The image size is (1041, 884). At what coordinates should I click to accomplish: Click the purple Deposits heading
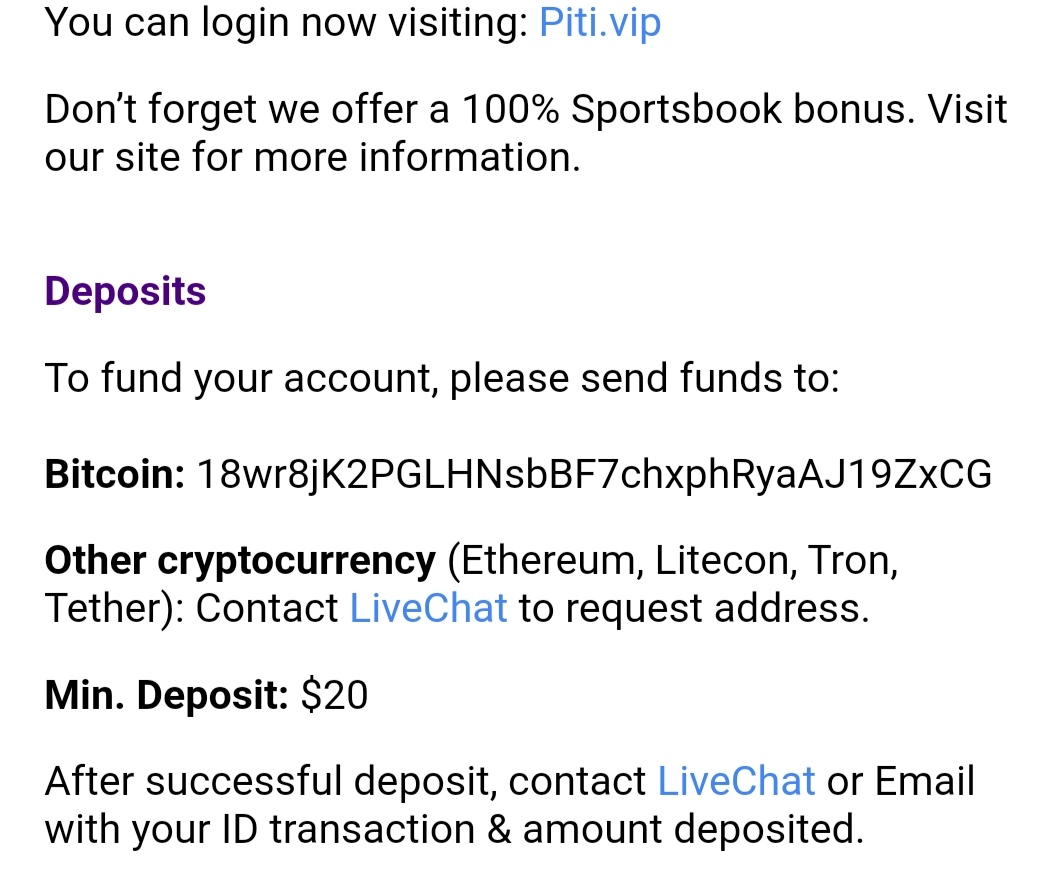[x=125, y=292]
